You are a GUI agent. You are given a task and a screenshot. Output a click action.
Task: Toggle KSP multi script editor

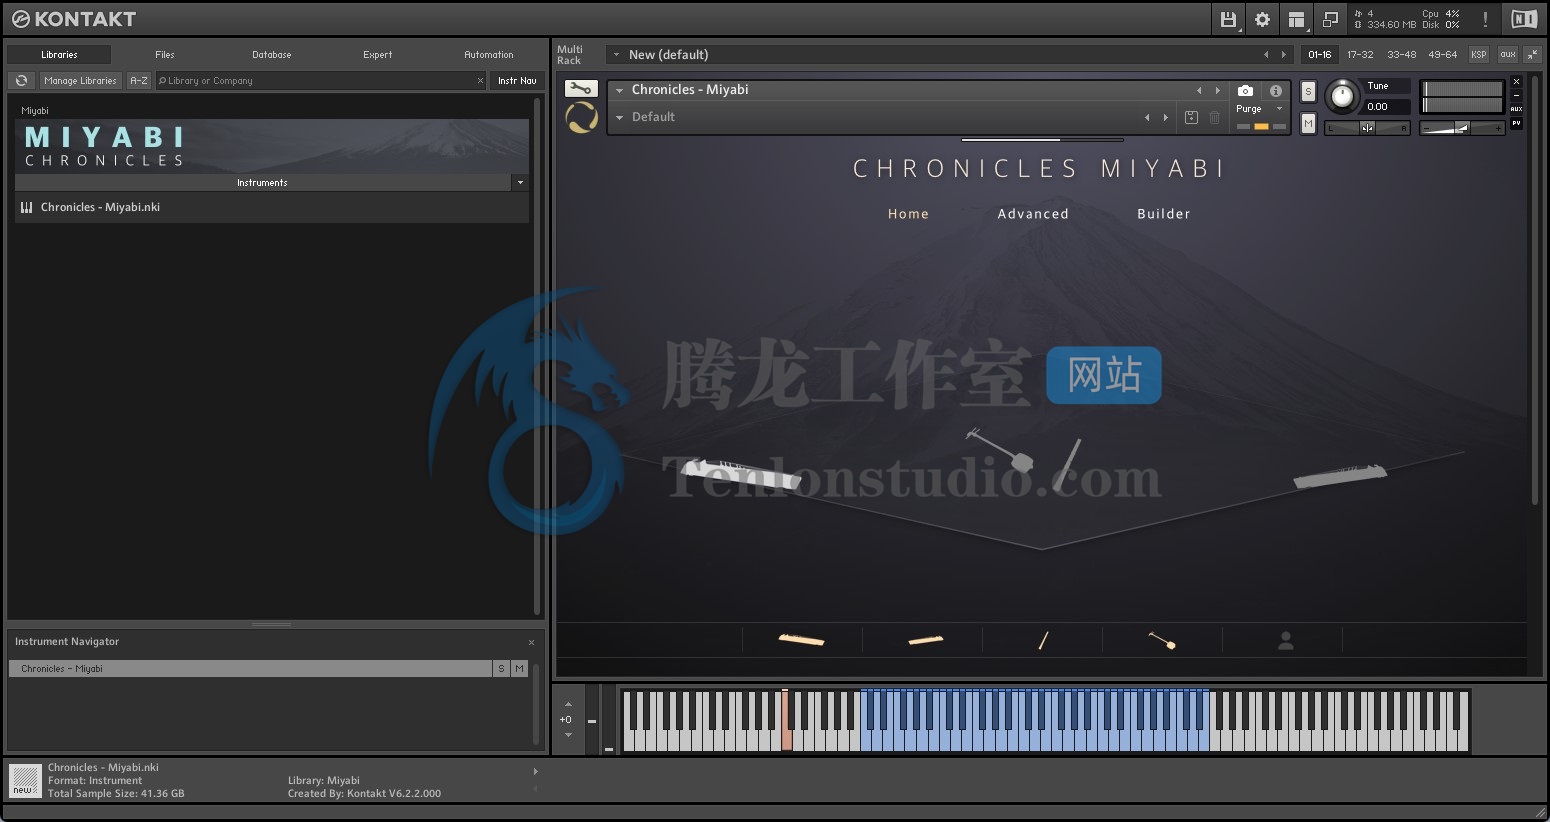1478,54
